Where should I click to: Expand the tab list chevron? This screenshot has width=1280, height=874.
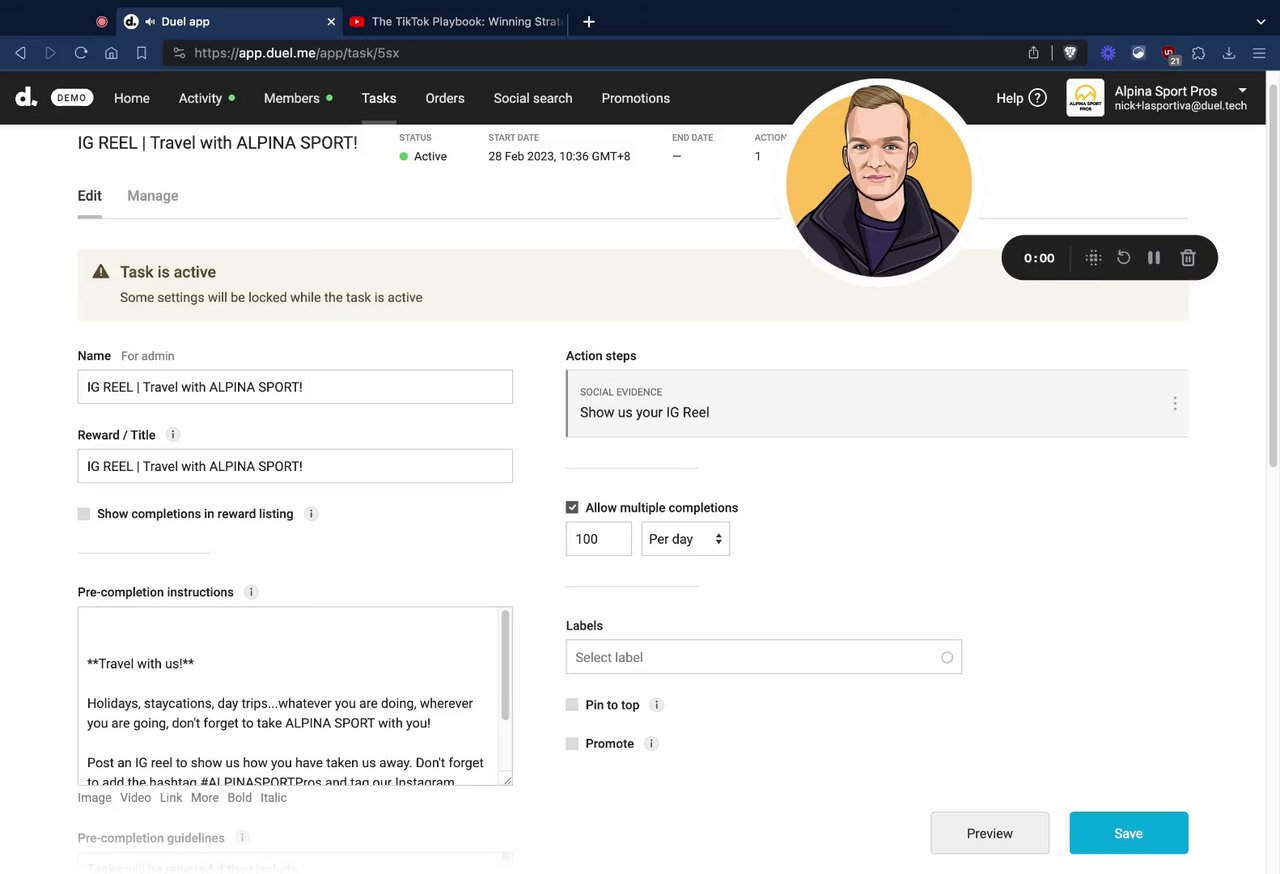(1261, 21)
